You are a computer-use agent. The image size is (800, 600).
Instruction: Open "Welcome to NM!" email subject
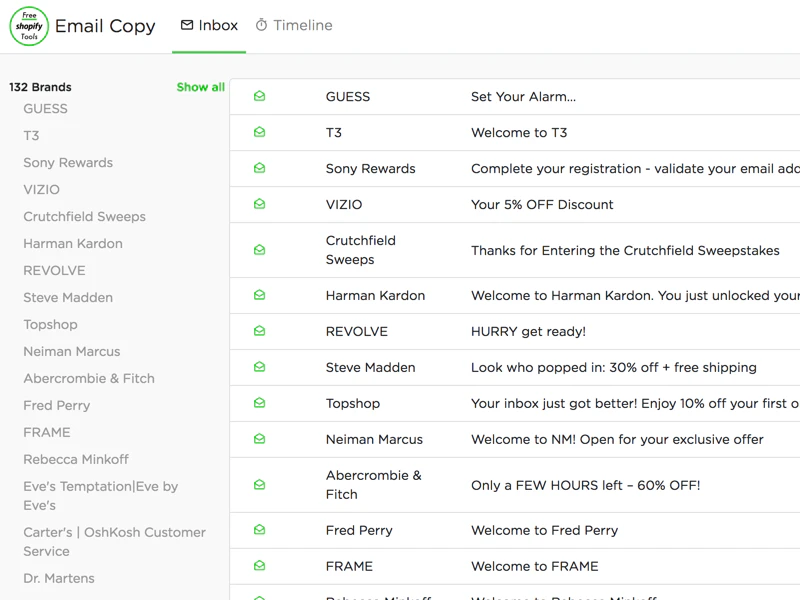click(617, 440)
